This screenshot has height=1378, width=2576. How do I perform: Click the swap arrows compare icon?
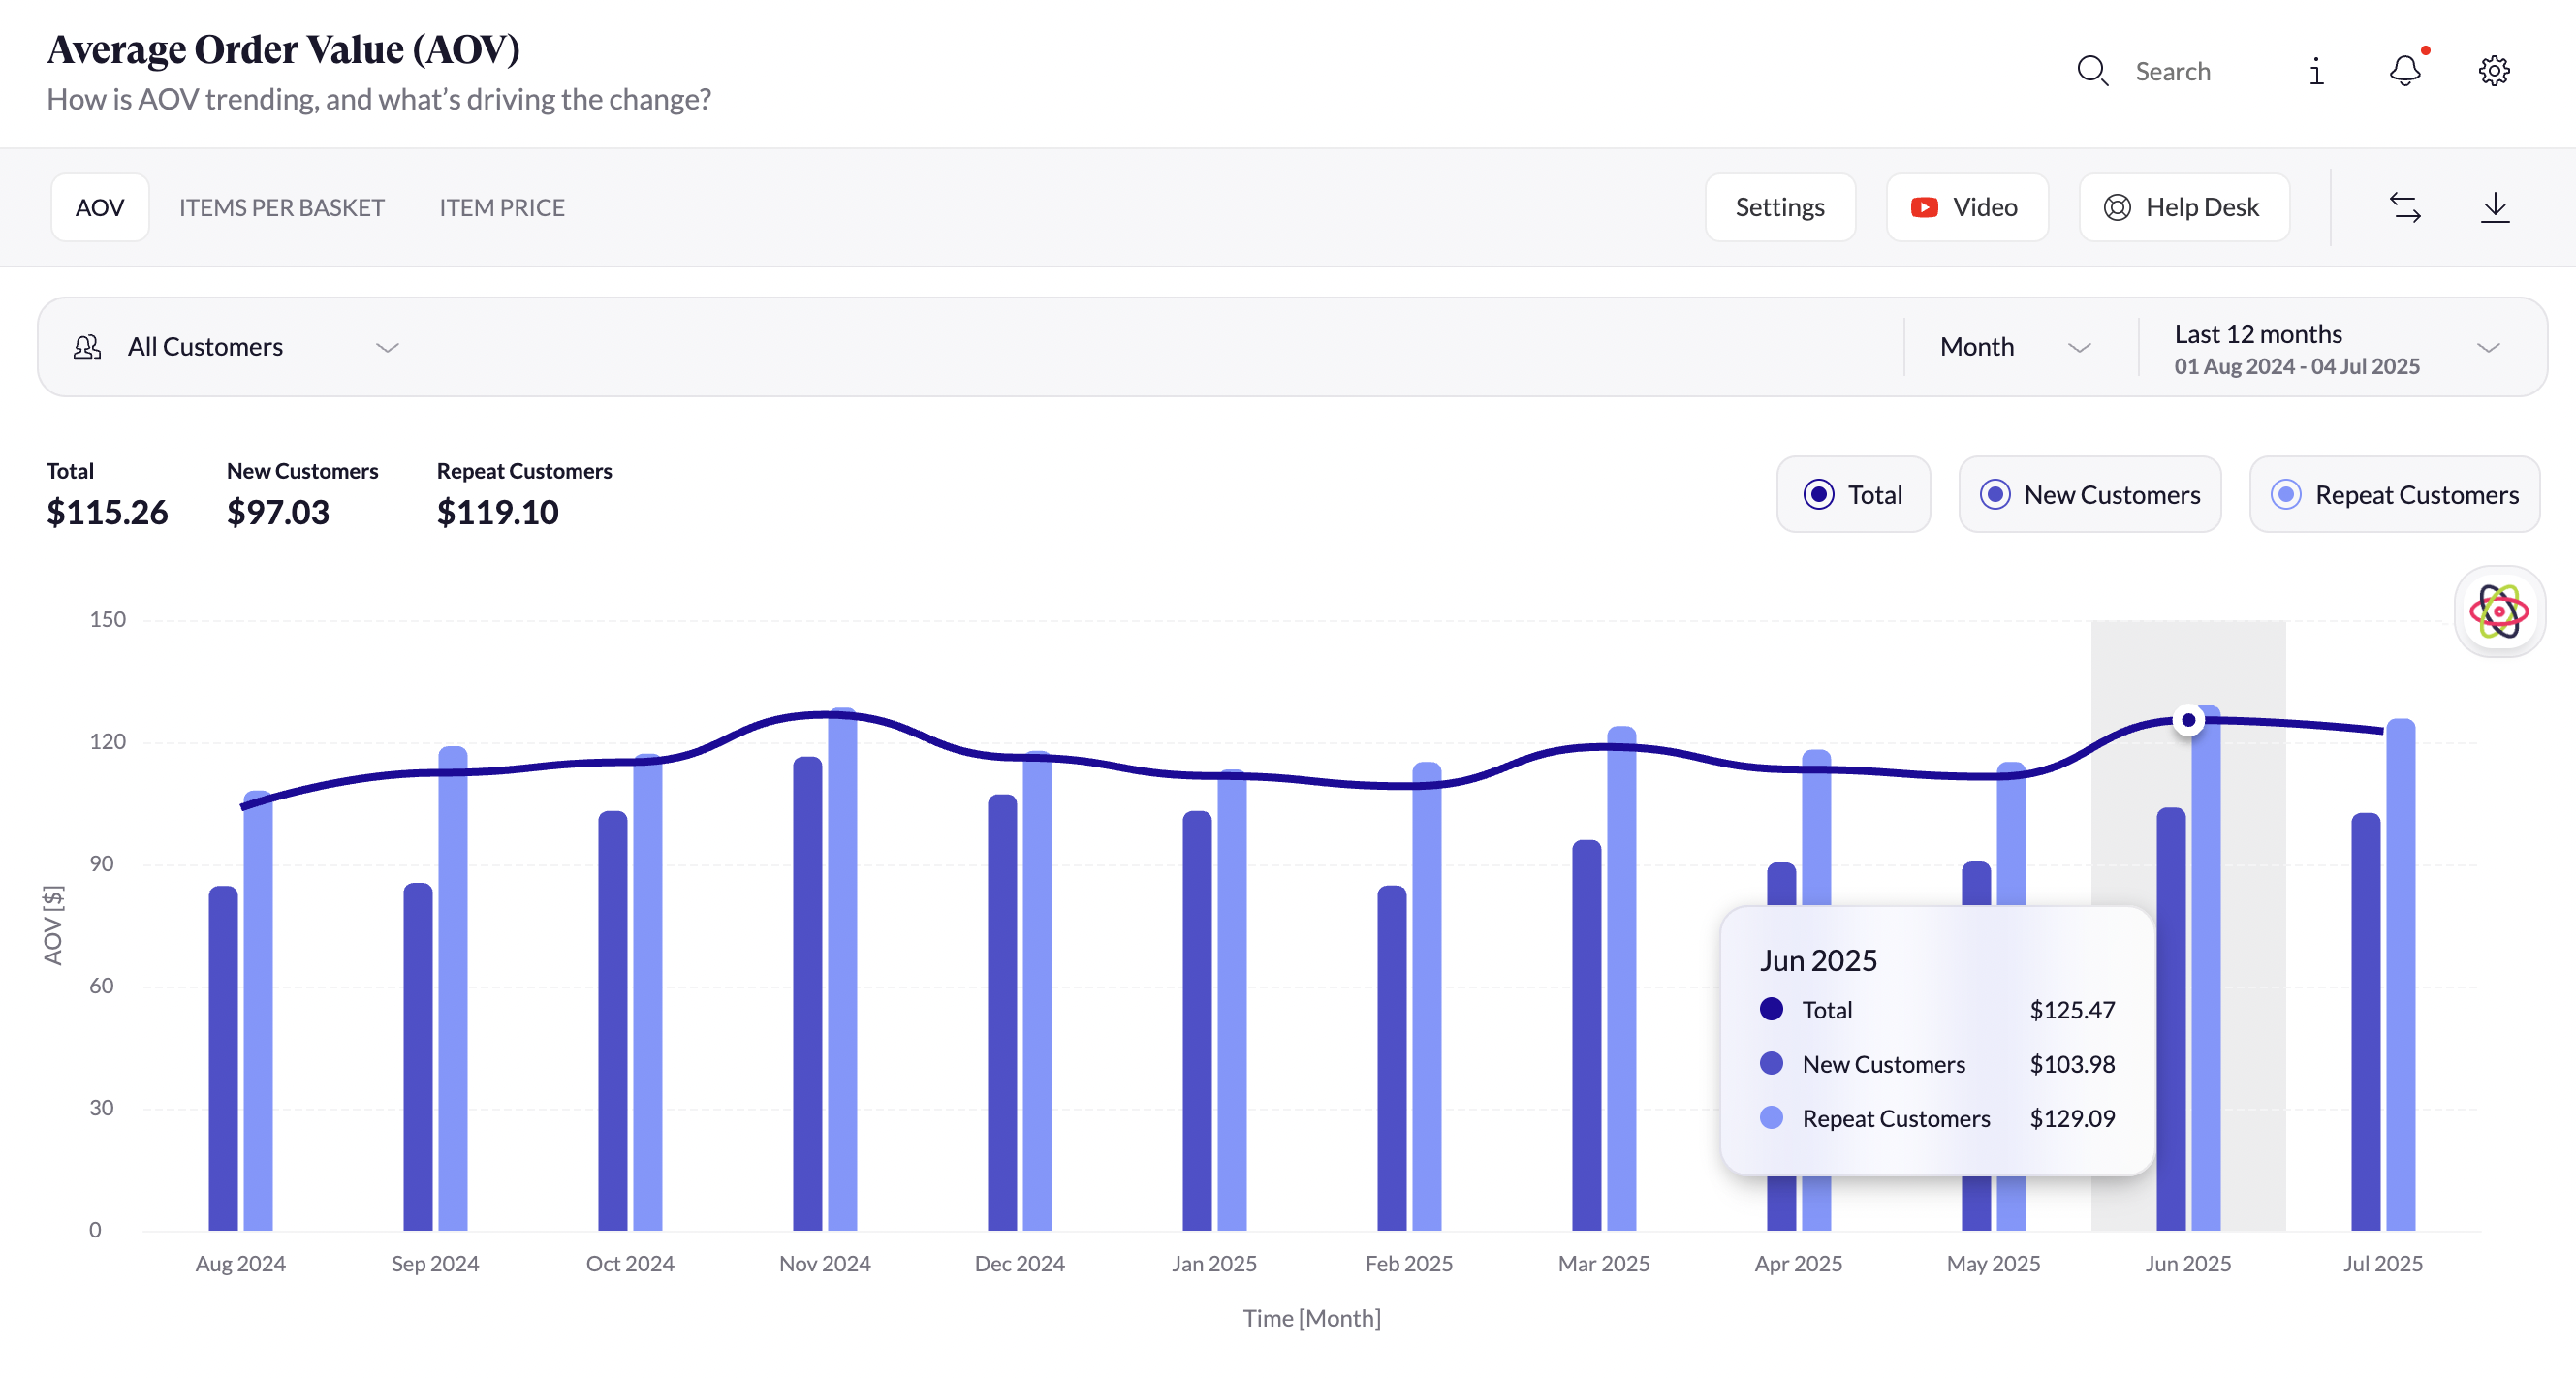pyautogui.click(x=2405, y=207)
